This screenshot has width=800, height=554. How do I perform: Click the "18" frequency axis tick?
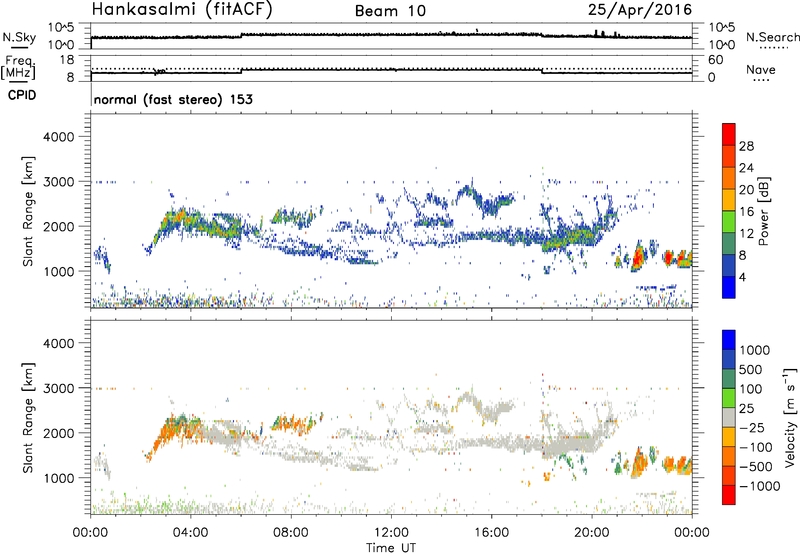(x=67, y=60)
